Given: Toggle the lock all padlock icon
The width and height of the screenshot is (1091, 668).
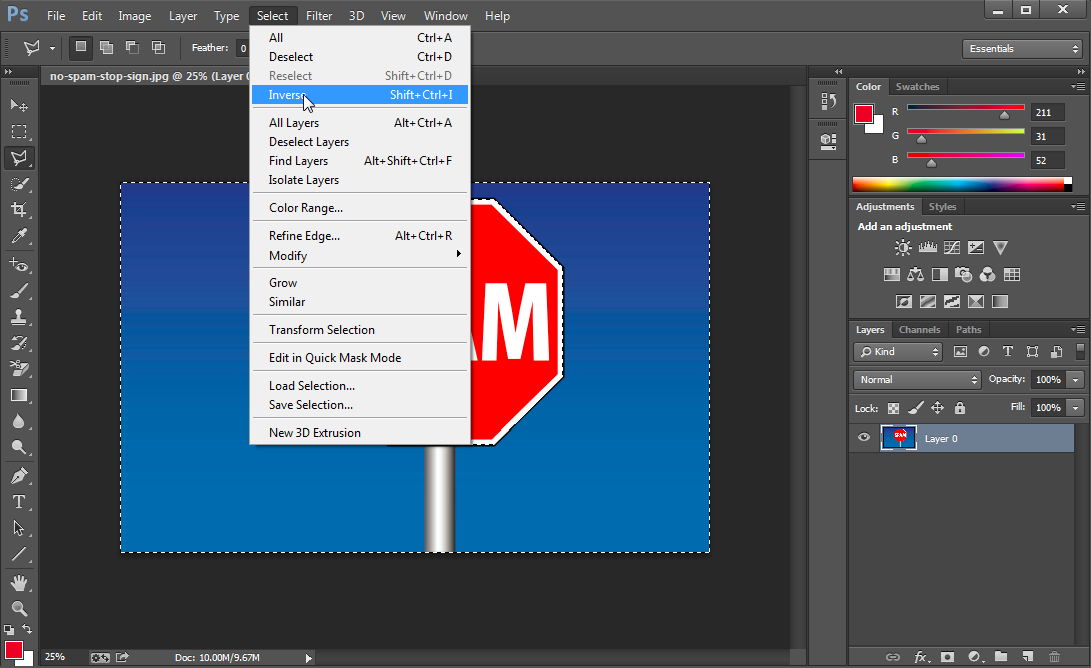Looking at the screenshot, I should [960, 408].
